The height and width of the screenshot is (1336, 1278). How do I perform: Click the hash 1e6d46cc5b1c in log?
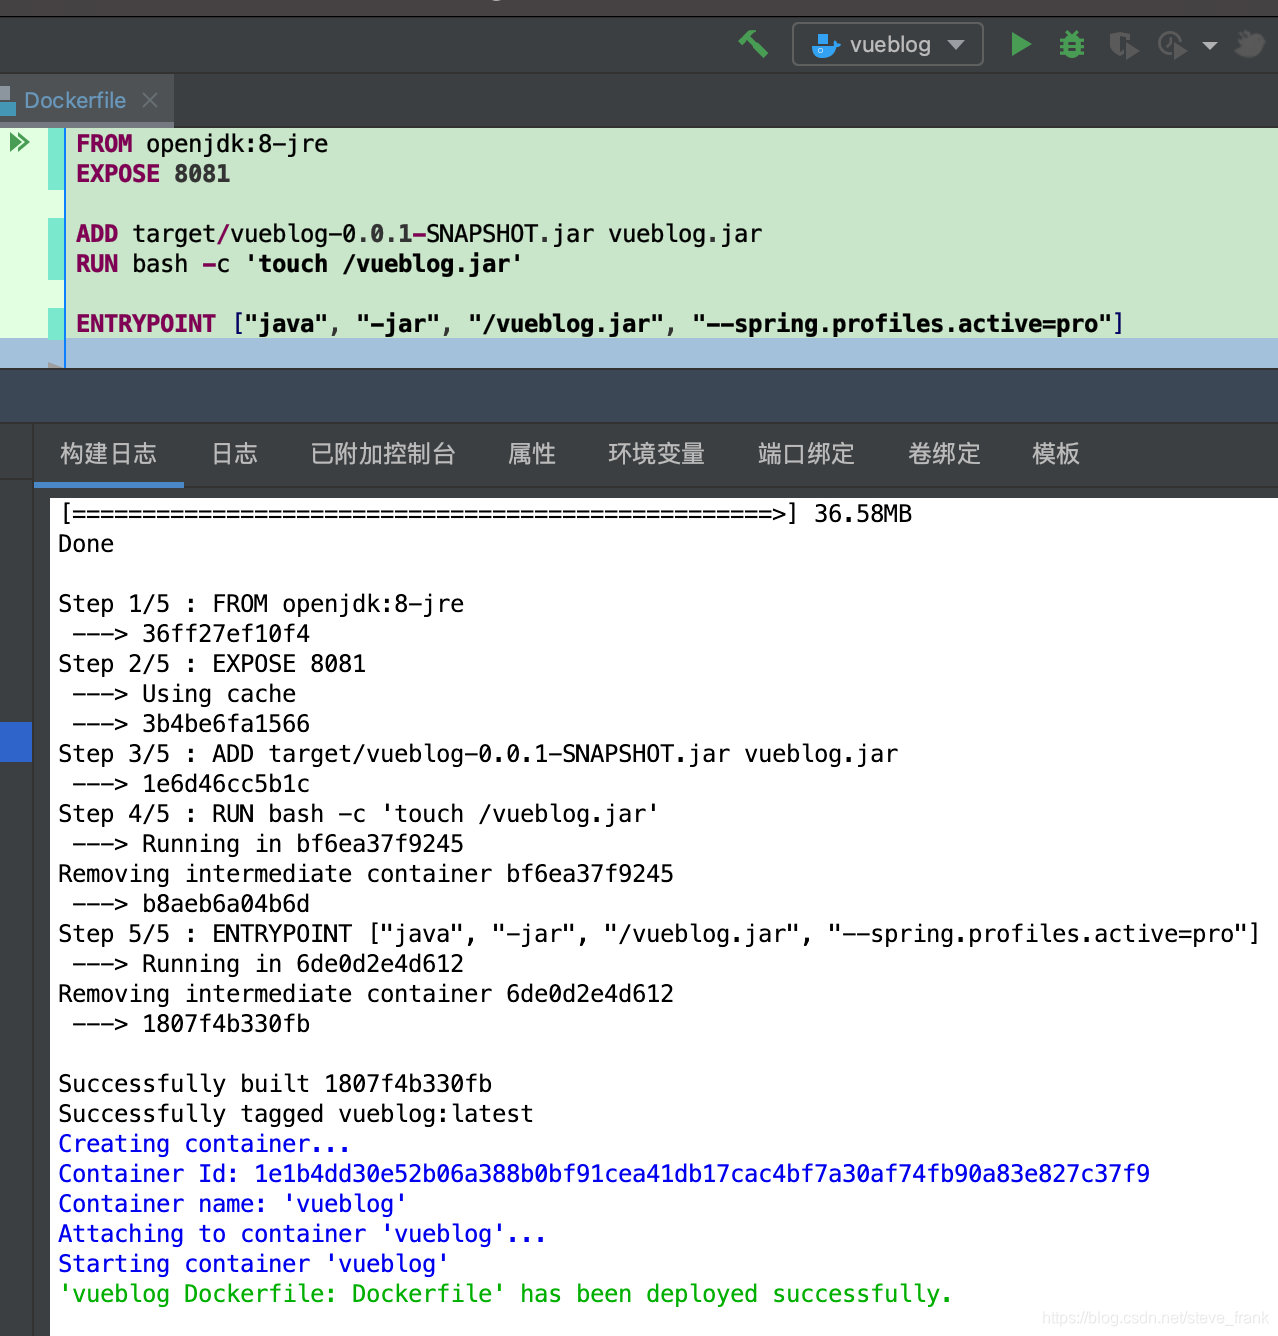point(226,783)
